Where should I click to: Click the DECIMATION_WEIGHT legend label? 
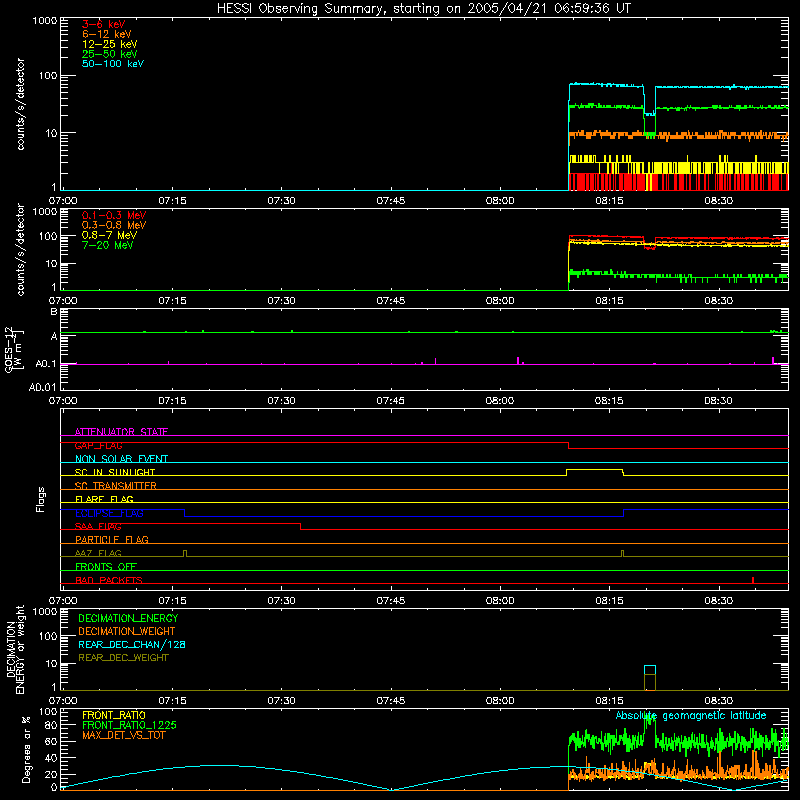point(127,632)
